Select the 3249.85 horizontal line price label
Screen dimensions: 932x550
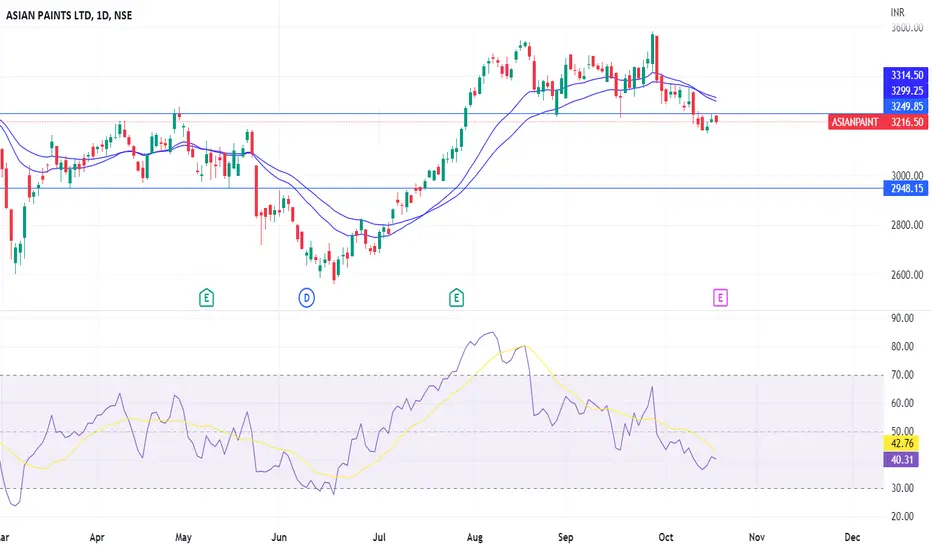[906, 106]
